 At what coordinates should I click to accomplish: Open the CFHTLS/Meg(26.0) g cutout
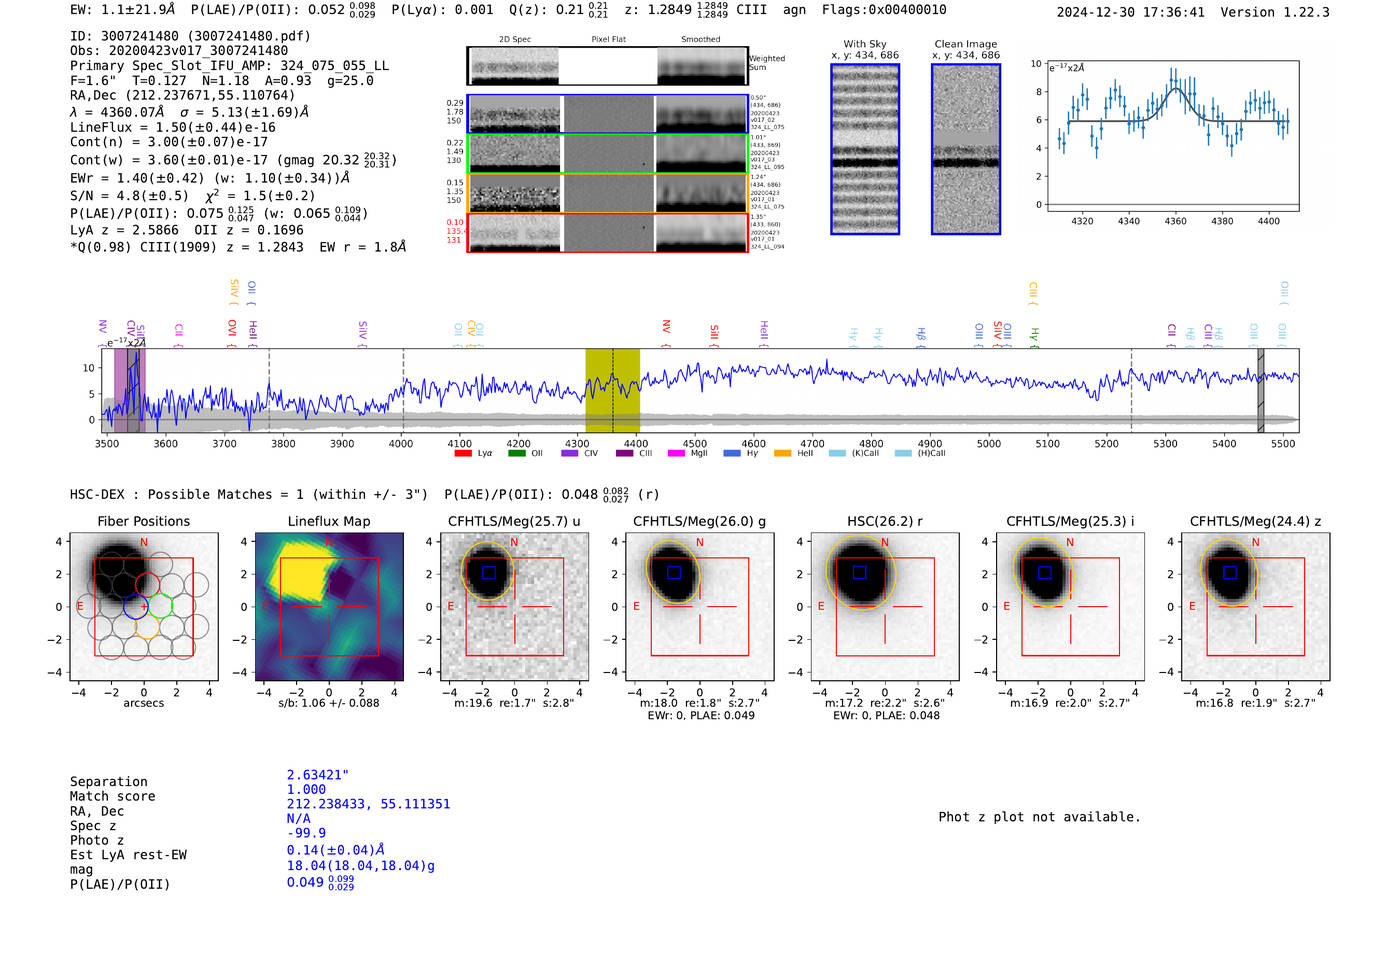click(x=699, y=606)
